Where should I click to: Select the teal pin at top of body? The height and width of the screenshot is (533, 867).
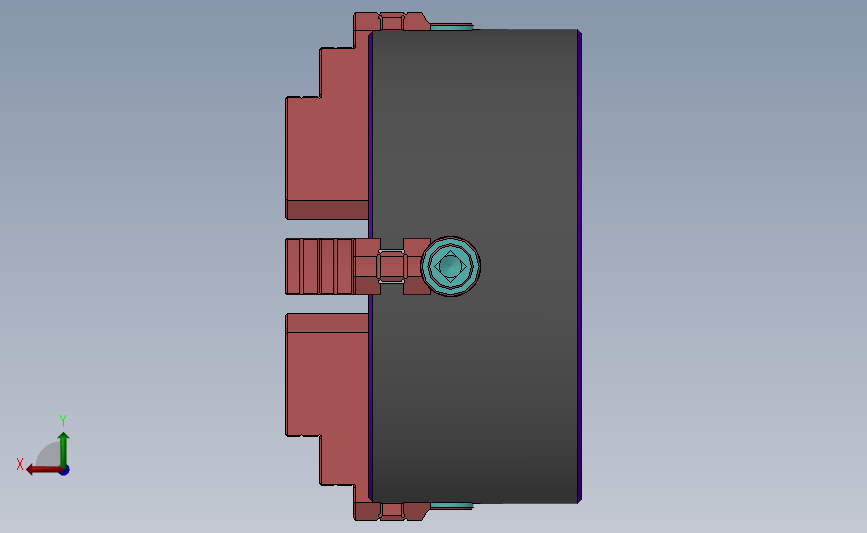[451, 27]
